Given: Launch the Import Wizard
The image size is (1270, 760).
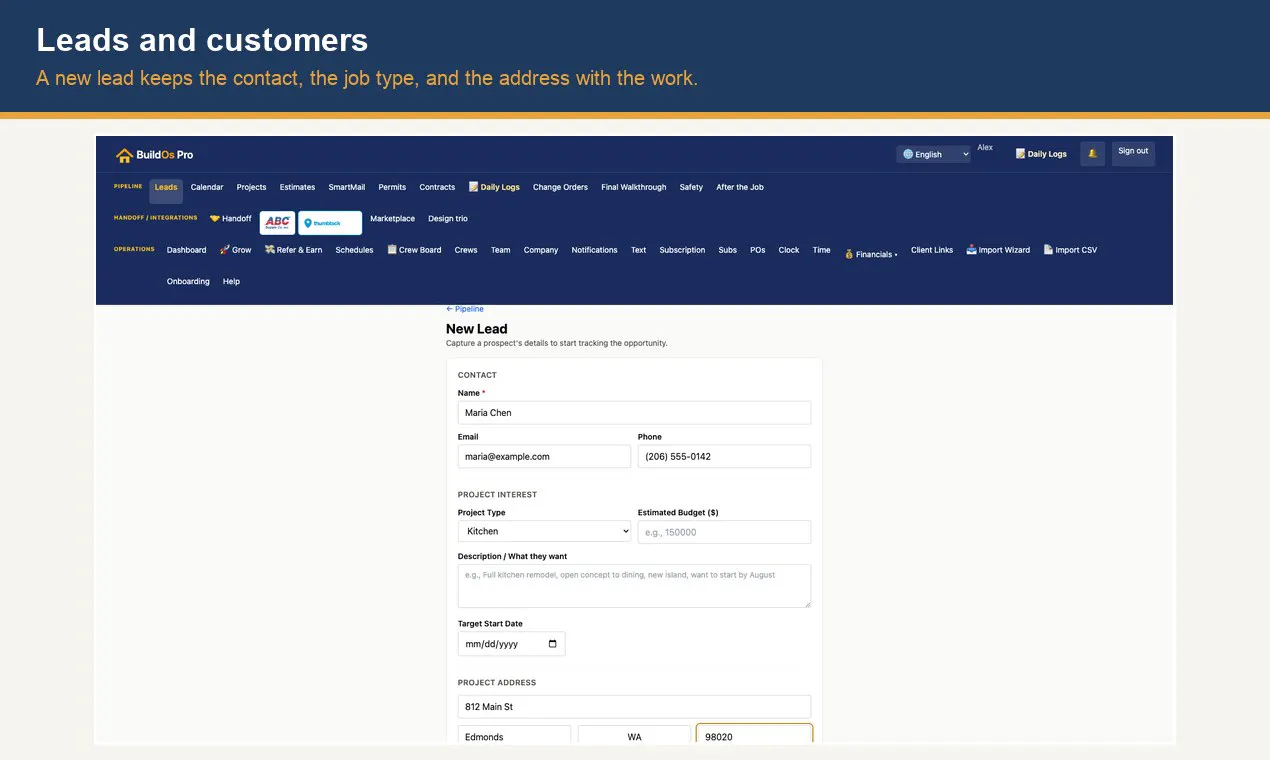Looking at the screenshot, I should point(998,250).
